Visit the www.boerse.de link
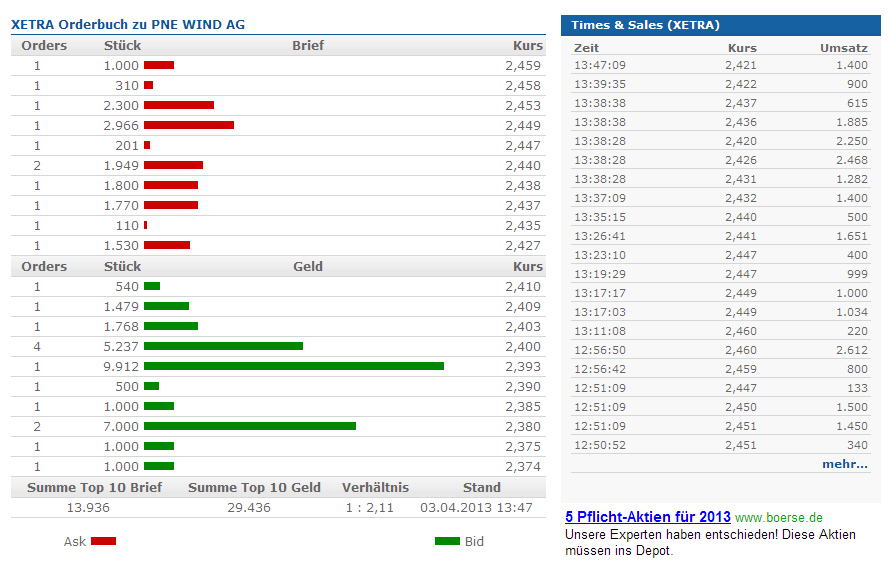 (x=779, y=518)
